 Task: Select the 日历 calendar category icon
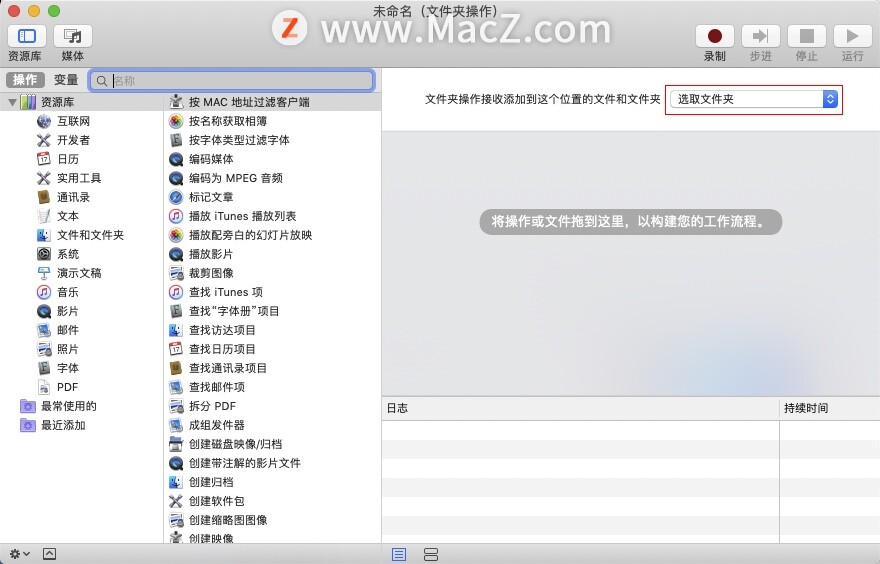click(x=44, y=159)
